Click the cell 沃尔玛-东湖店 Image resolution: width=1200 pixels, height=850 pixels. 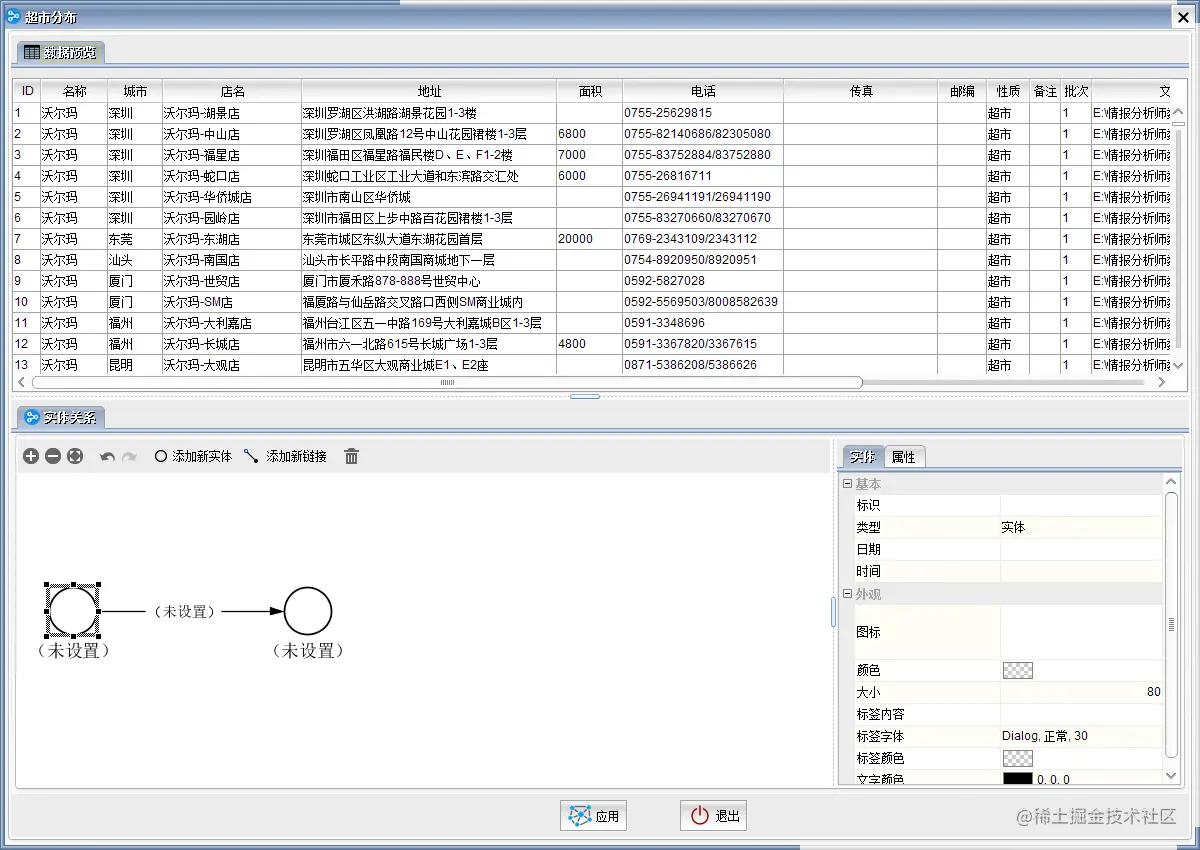click(x=231, y=239)
